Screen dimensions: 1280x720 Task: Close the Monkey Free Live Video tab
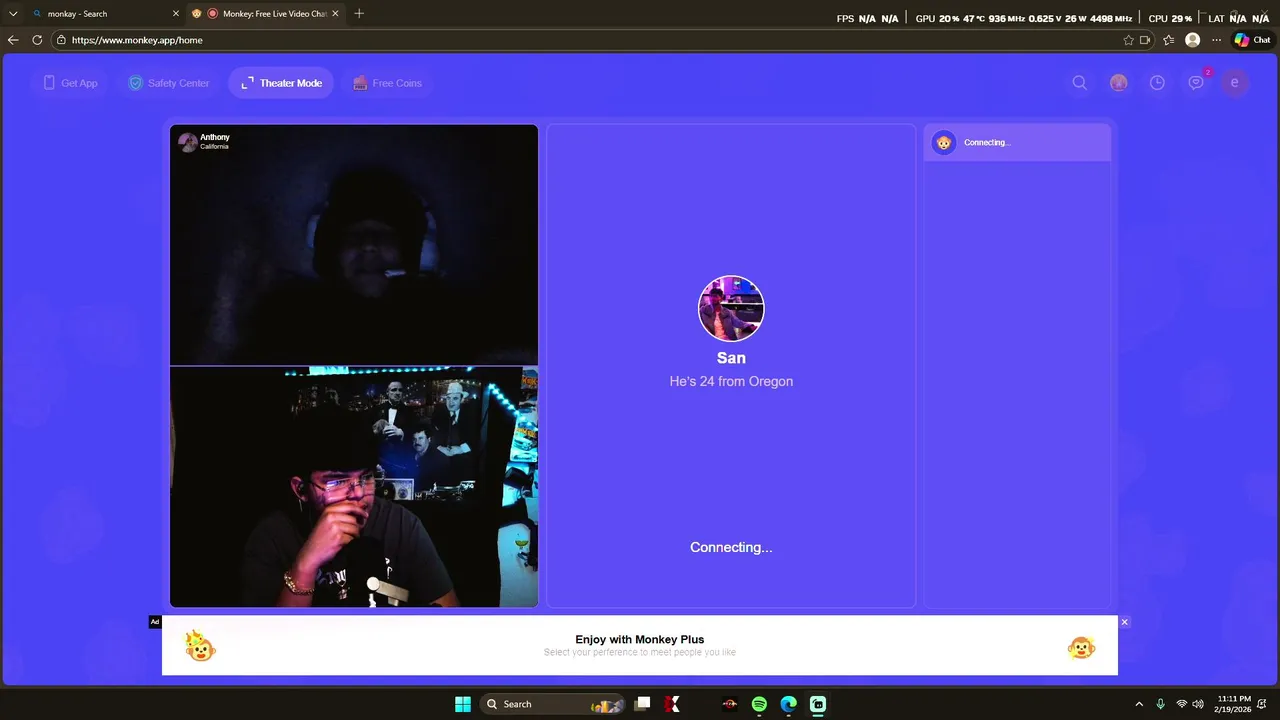tap(335, 14)
